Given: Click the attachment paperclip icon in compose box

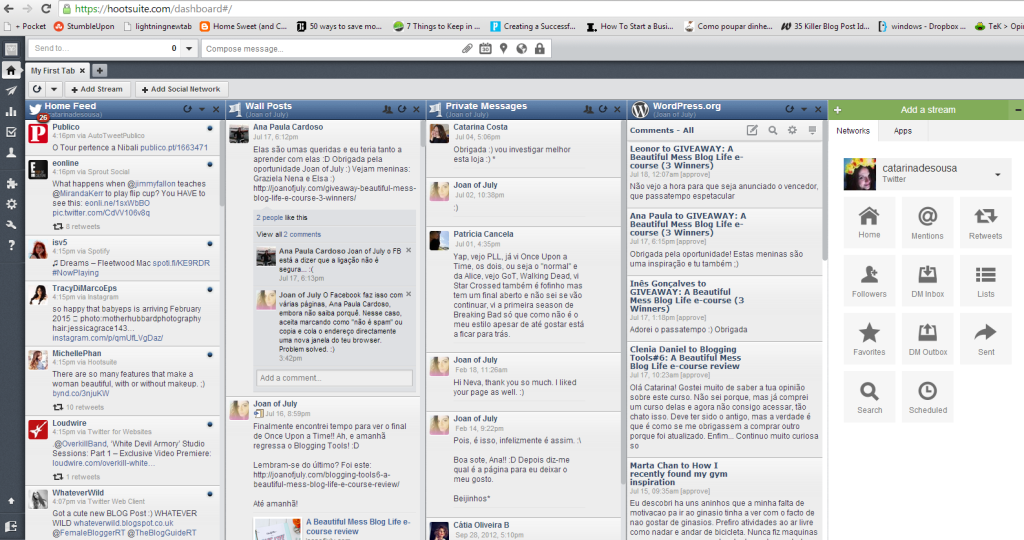Looking at the screenshot, I should click(x=467, y=48).
